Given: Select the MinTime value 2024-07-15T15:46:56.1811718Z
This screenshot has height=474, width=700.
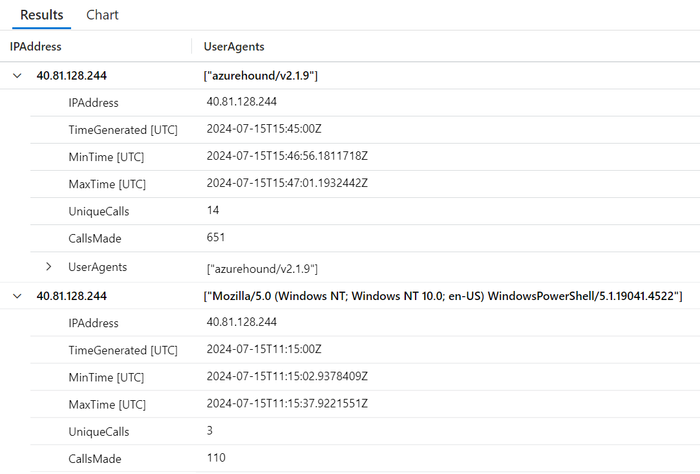Looking at the screenshot, I should 287,157.
